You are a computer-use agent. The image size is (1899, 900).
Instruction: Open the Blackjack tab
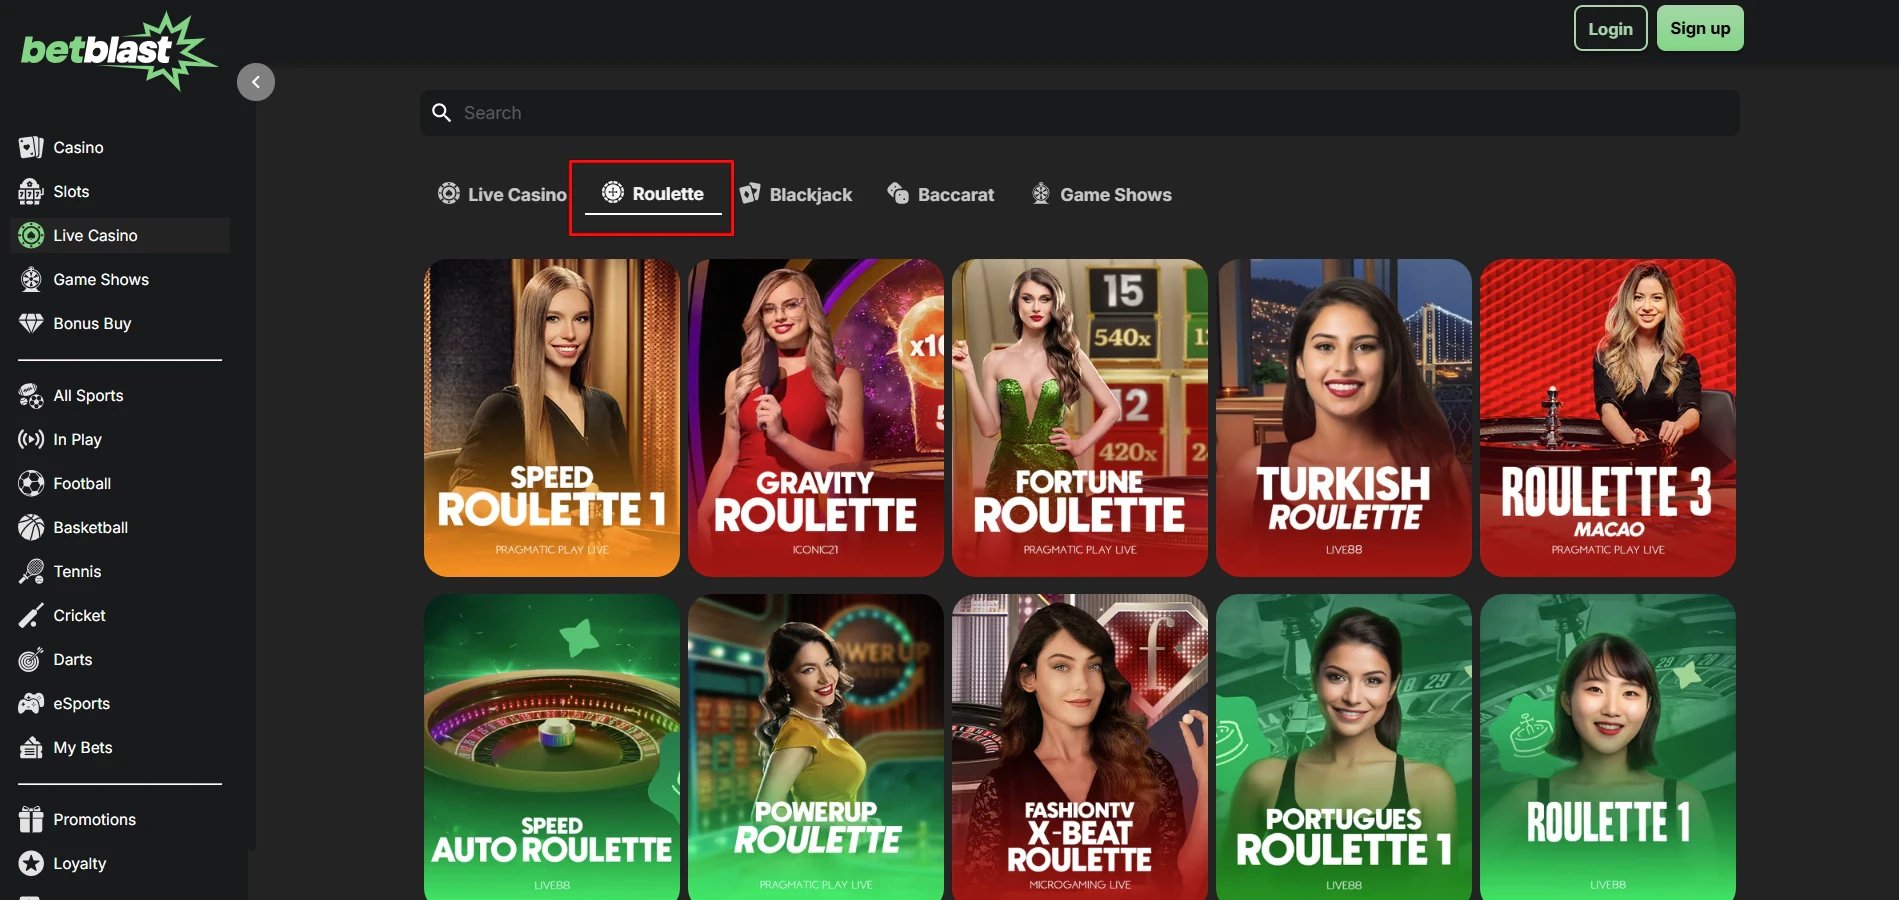pyautogui.click(x=796, y=194)
